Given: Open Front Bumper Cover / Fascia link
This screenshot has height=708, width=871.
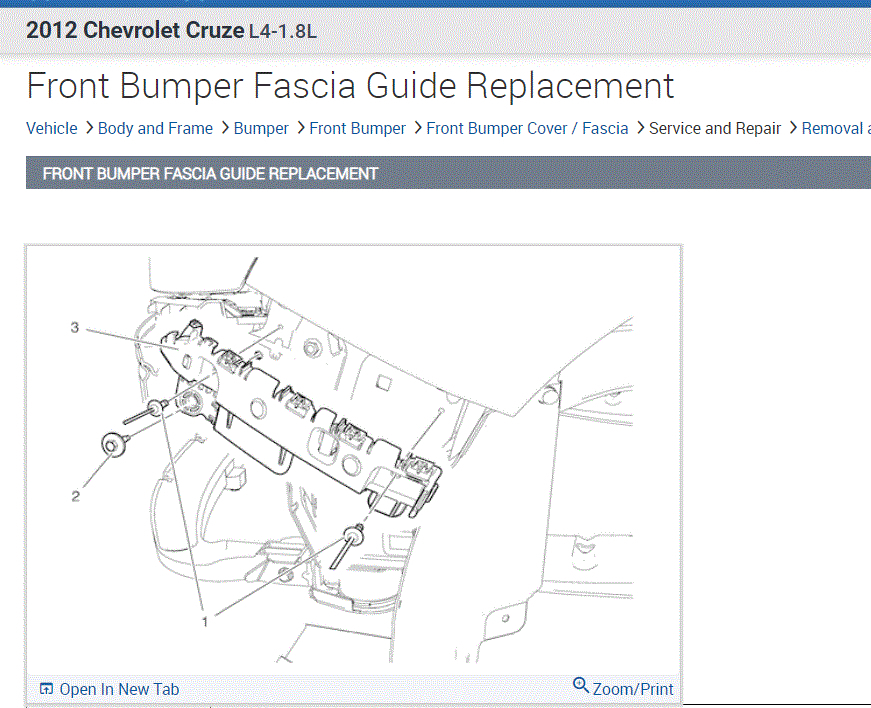Looking at the screenshot, I should 527,128.
